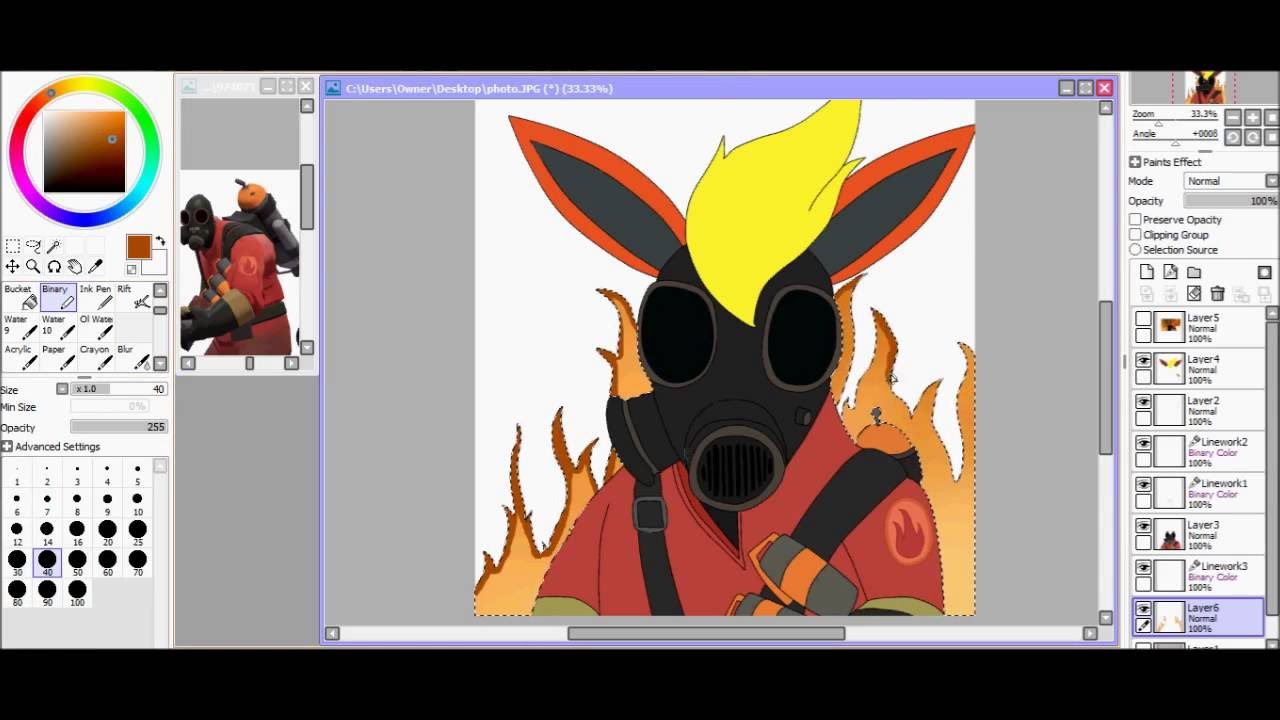Viewport: 1280px width, 720px height.
Task: Pick a hue on the color wheel
Action: click(x=84, y=151)
